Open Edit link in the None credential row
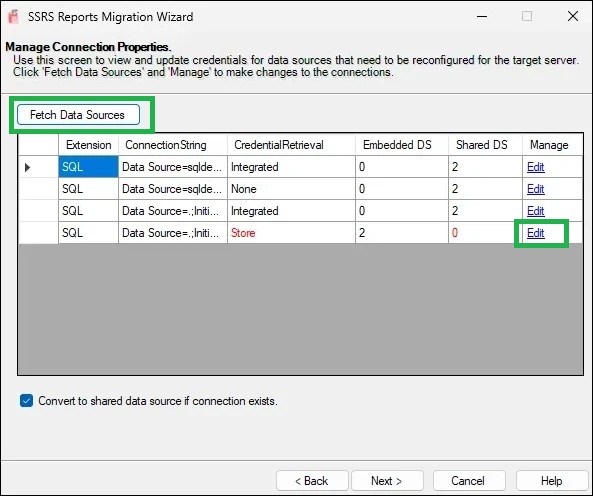593x496 pixels. click(x=536, y=189)
